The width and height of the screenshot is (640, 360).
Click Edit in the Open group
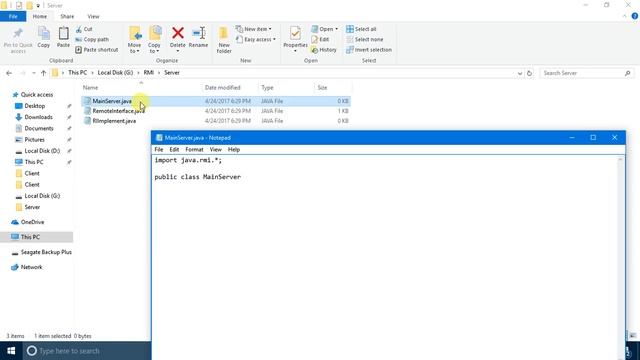click(320, 39)
